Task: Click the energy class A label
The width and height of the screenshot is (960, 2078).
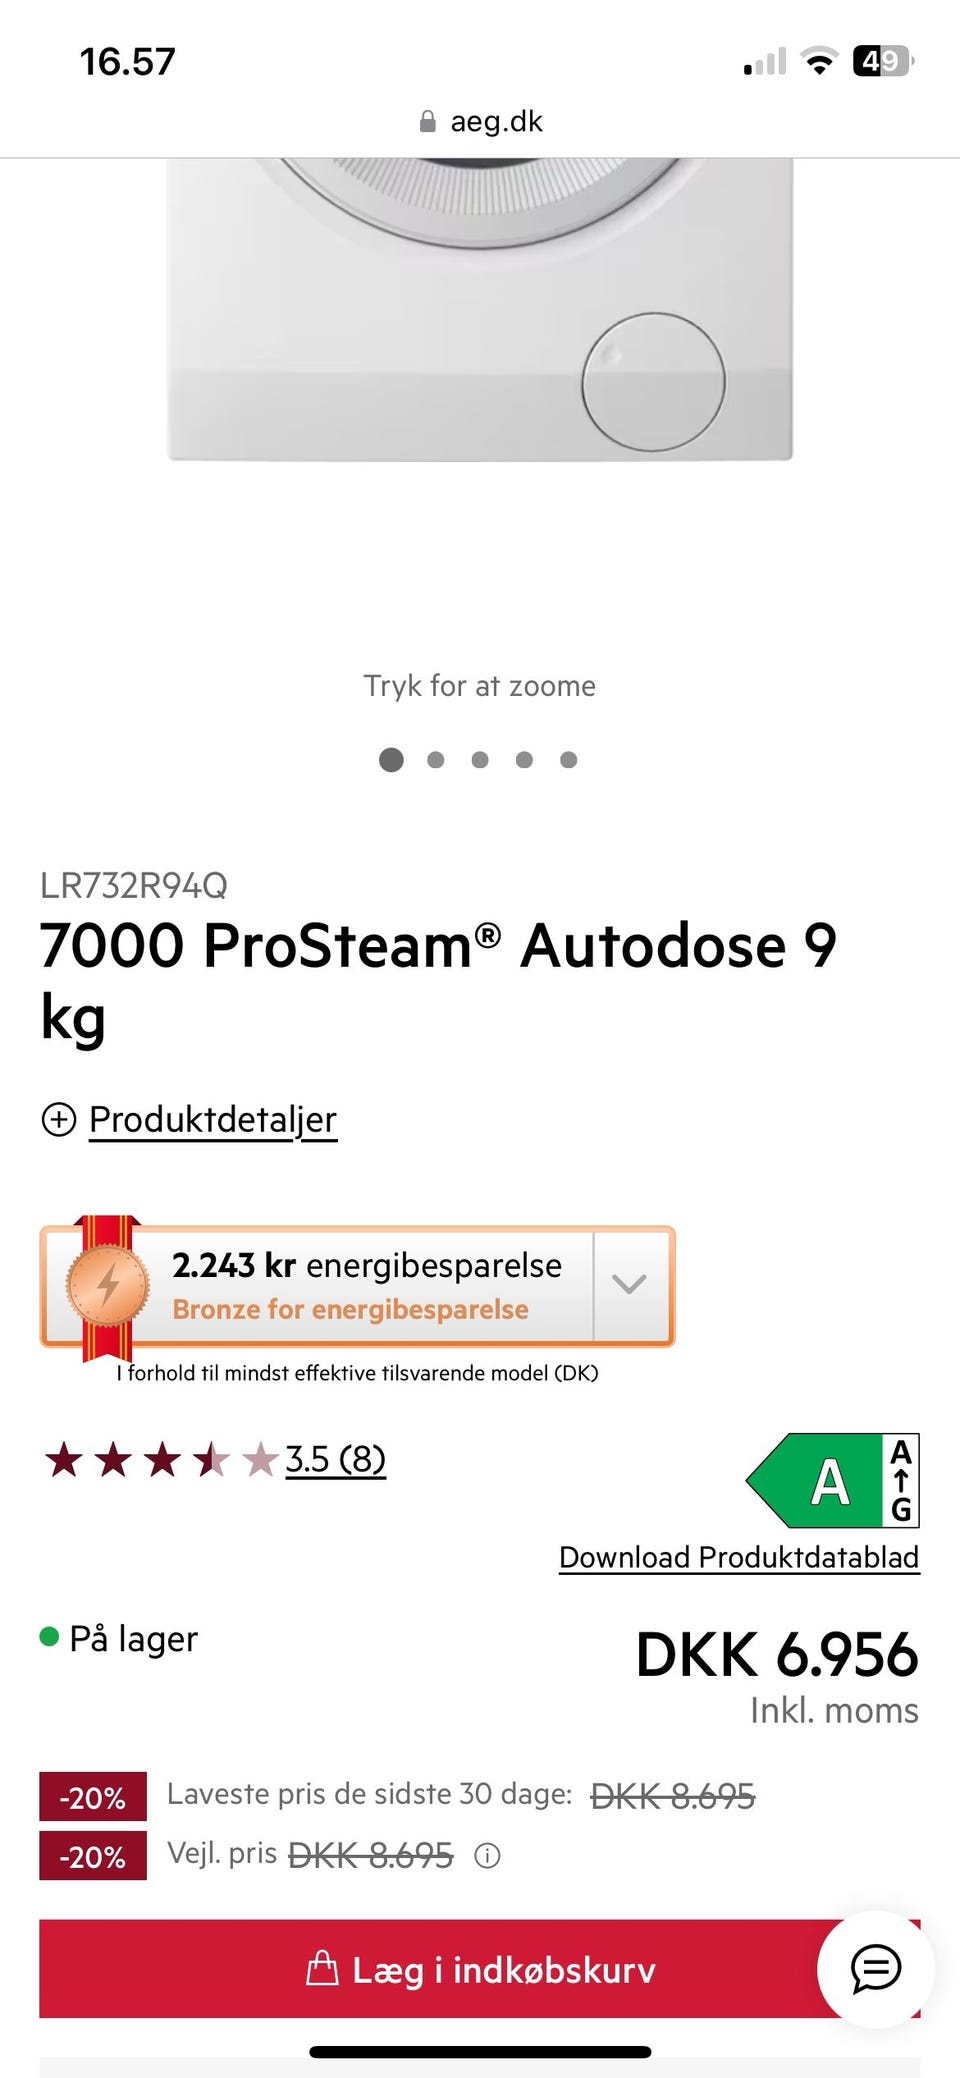Action: pos(832,1480)
